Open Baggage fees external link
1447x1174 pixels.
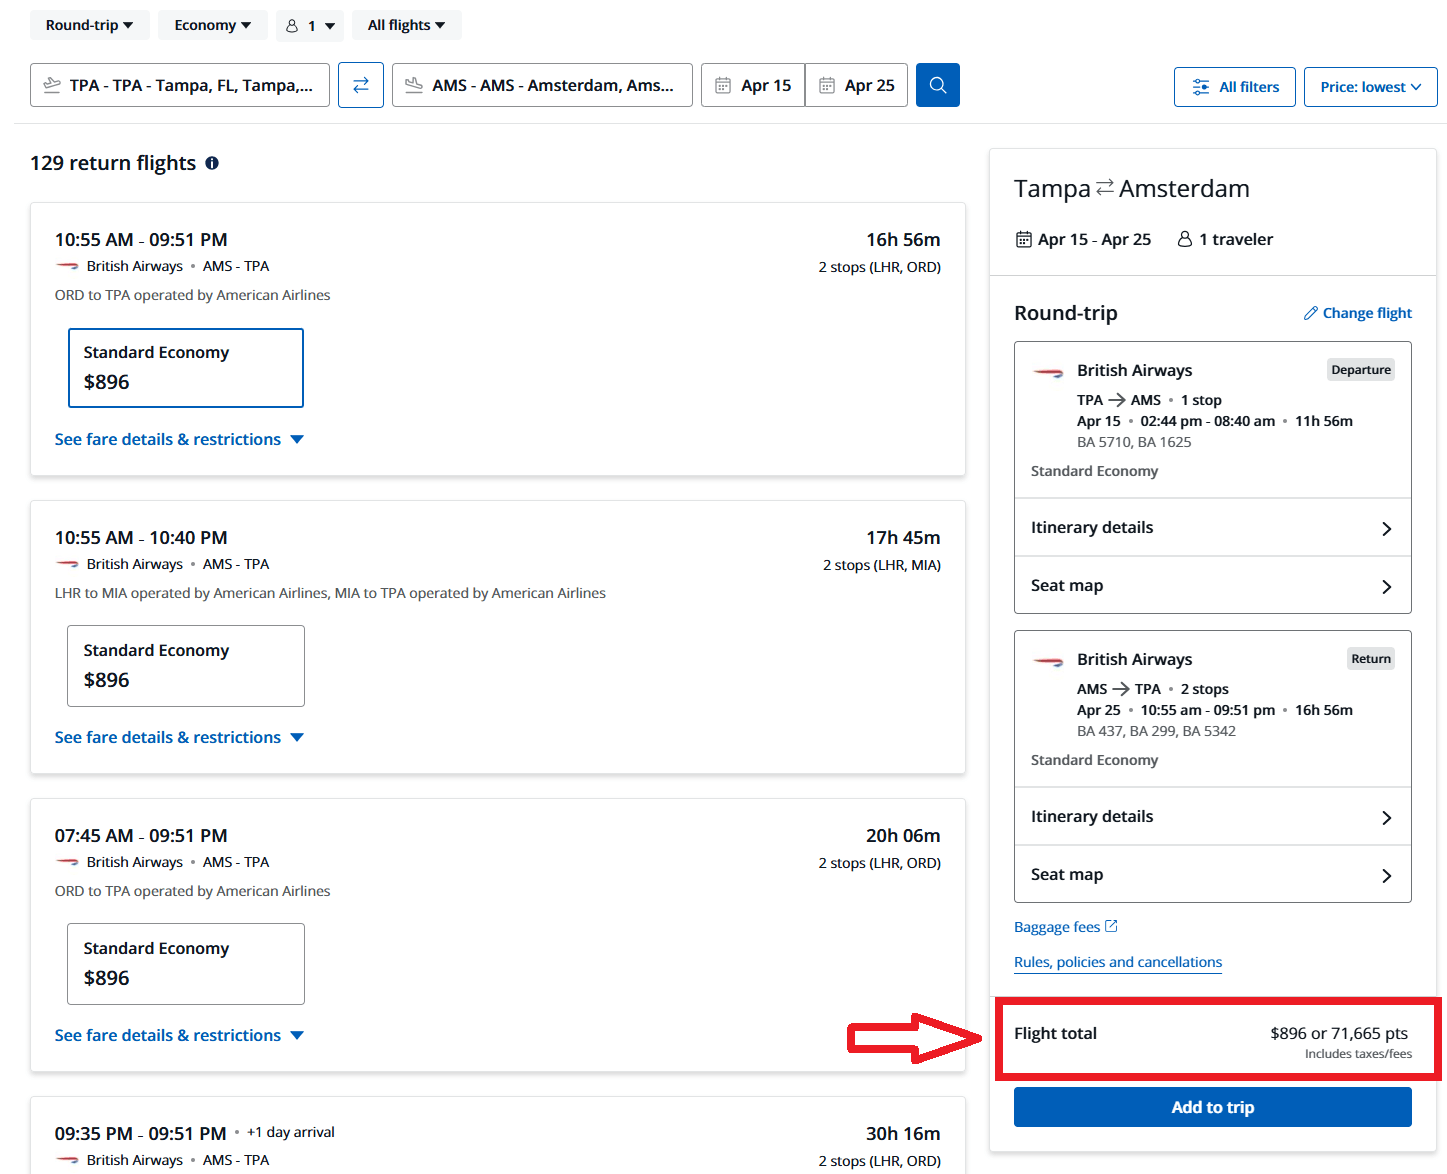coord(1065,927)
